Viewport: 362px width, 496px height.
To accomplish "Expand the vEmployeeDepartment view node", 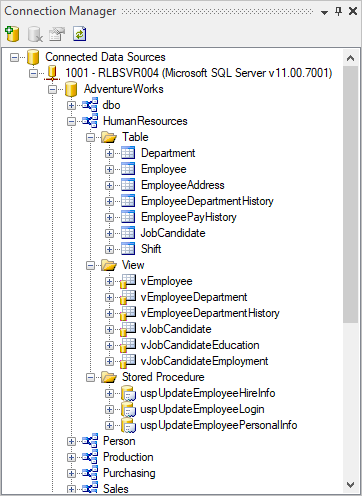I will [x=109, y=297].
